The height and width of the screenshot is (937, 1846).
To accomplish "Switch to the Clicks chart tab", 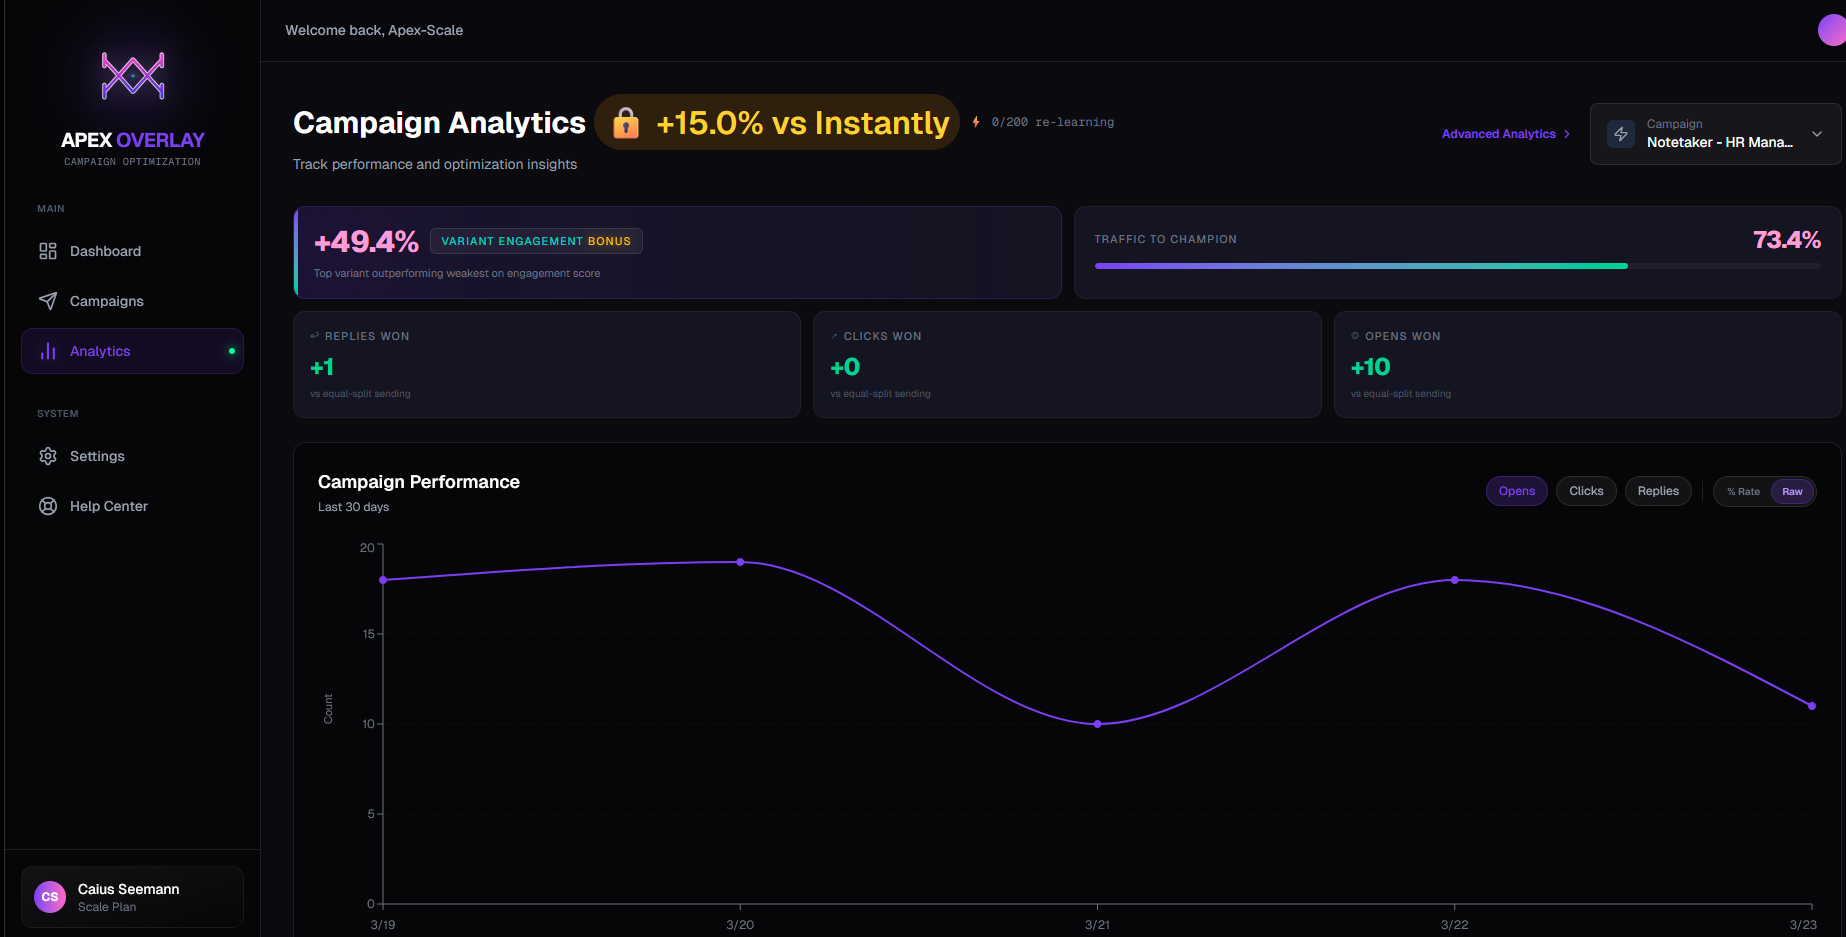I will pyautogui.click(x=1586, y=491).
